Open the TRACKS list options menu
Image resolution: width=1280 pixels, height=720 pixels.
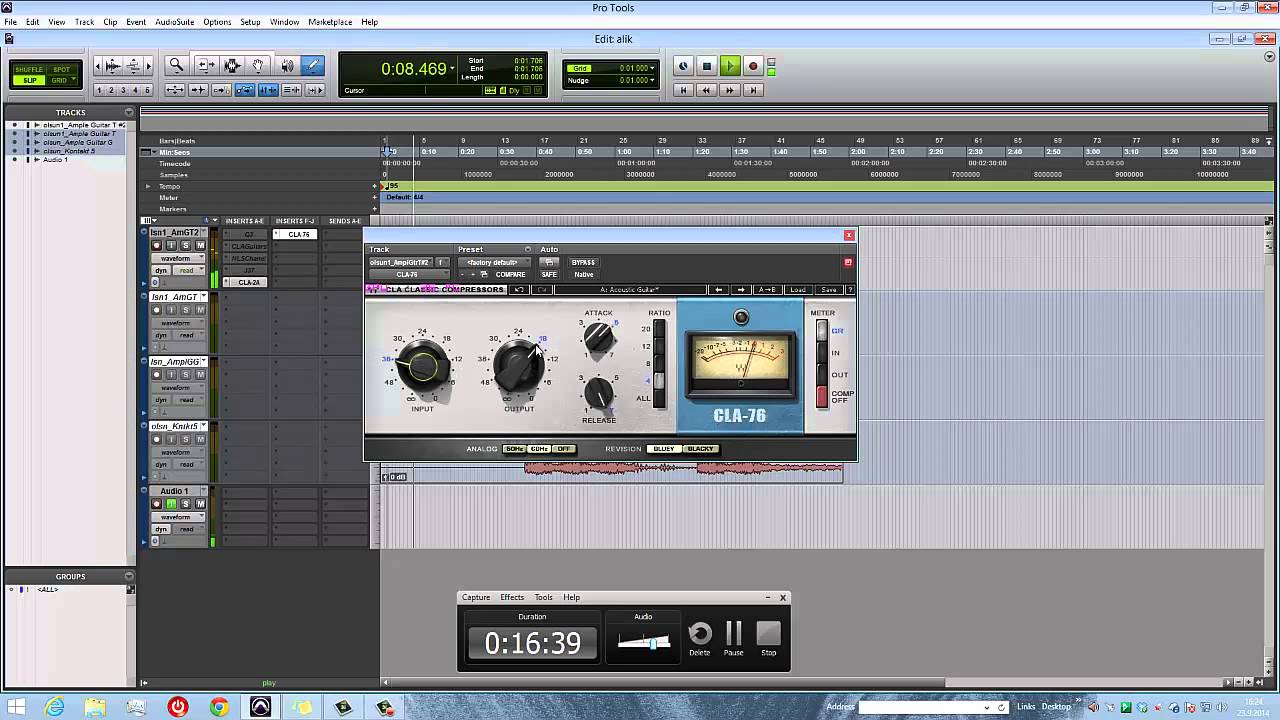[129, 112]
